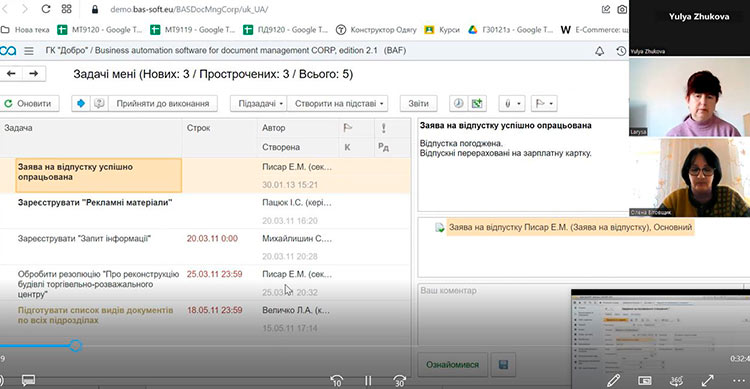Open the hamburger main menu
Screen dimensions: 750x389
29,51
